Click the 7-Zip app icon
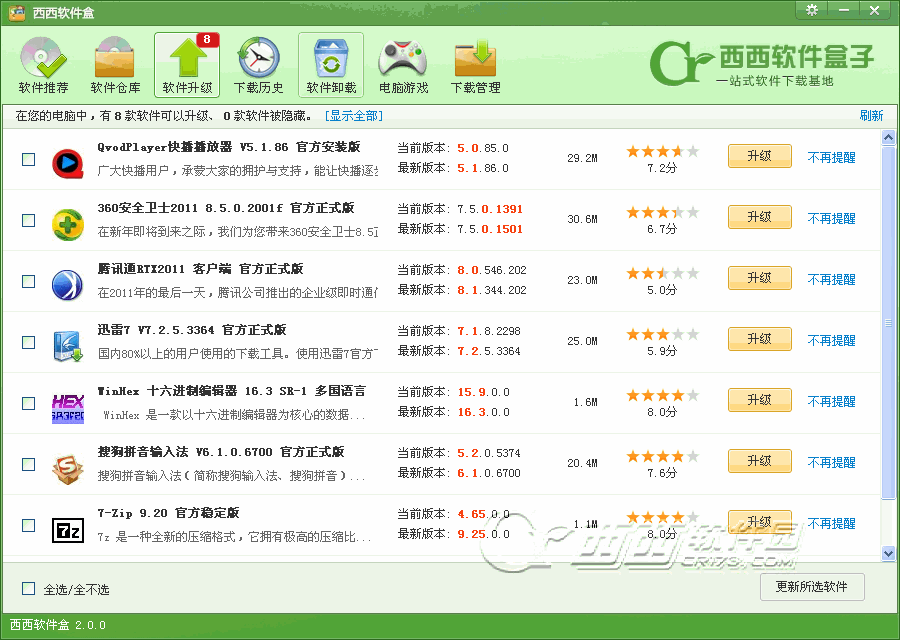Screen dimensions: 900x640 pyautogui.click(x=68, y=530)
